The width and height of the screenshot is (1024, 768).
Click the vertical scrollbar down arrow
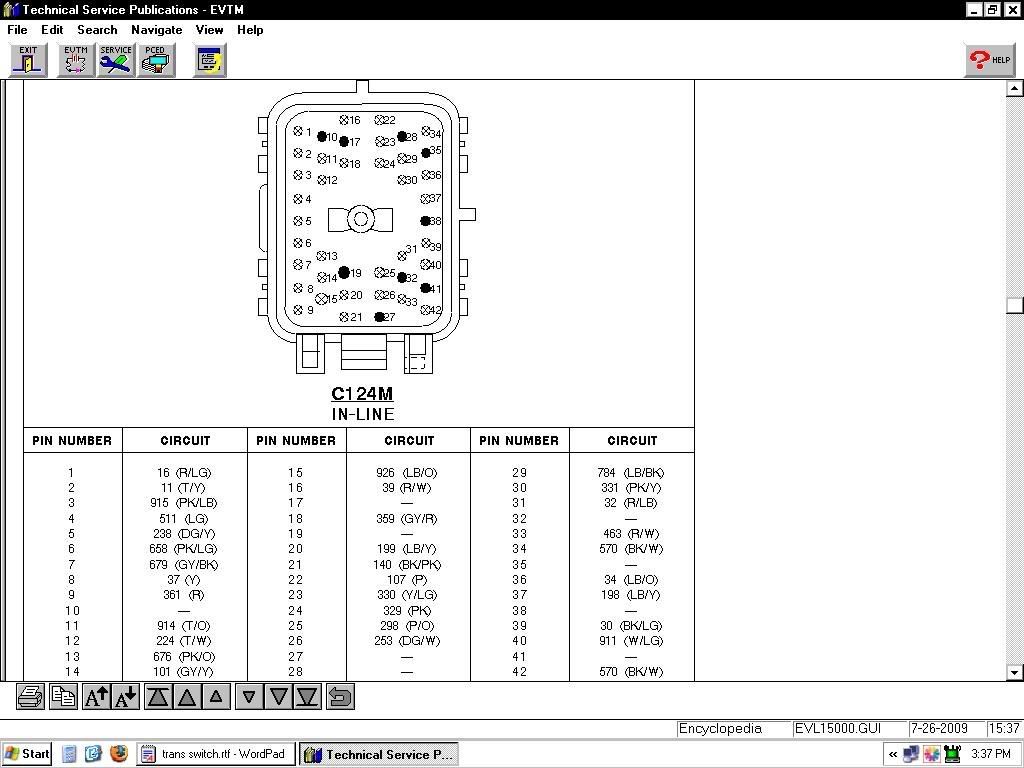1014,672
